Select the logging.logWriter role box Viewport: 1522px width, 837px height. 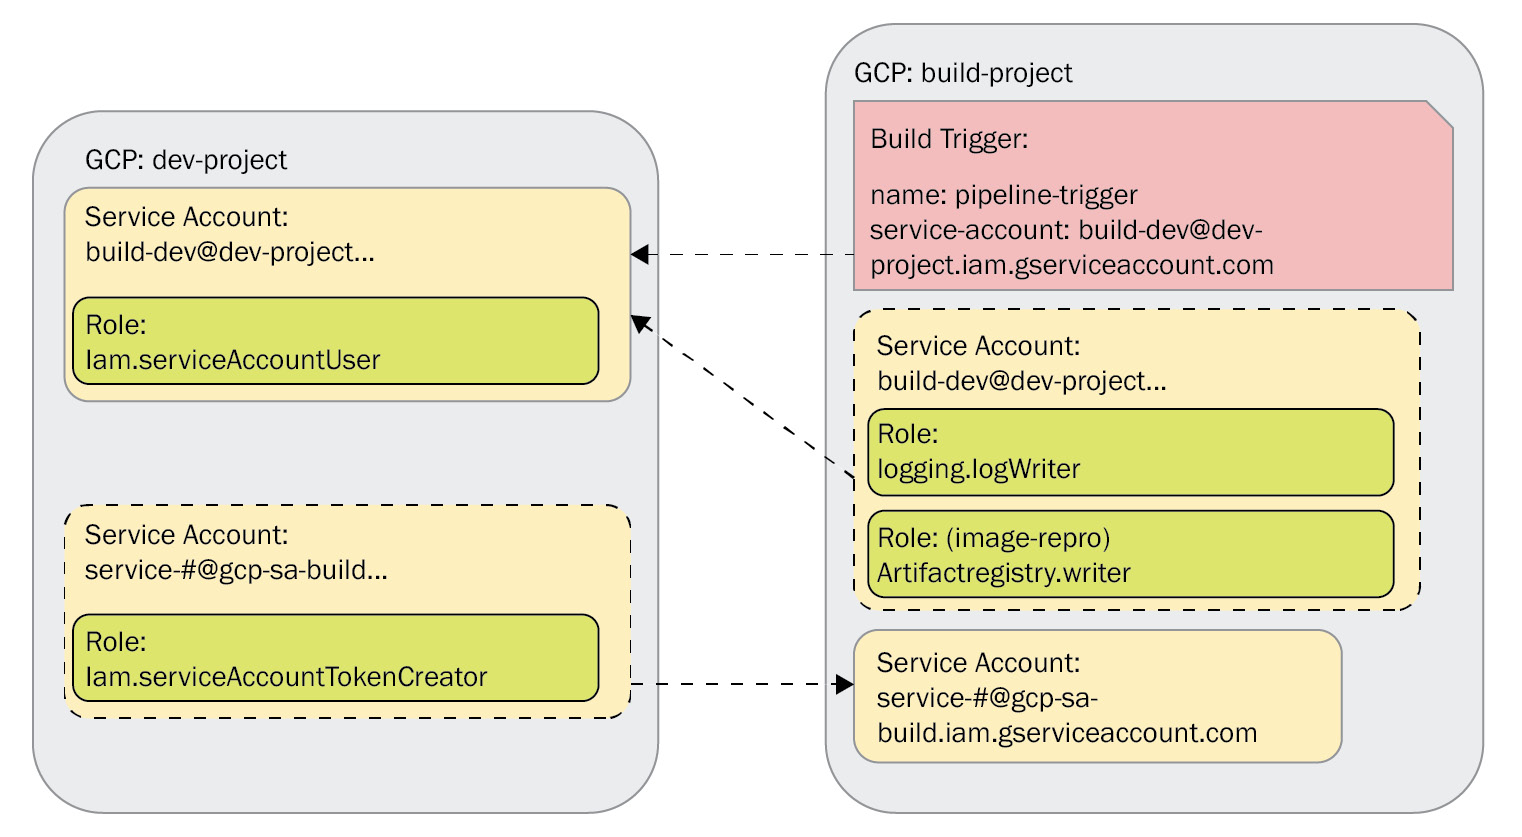1130,452
